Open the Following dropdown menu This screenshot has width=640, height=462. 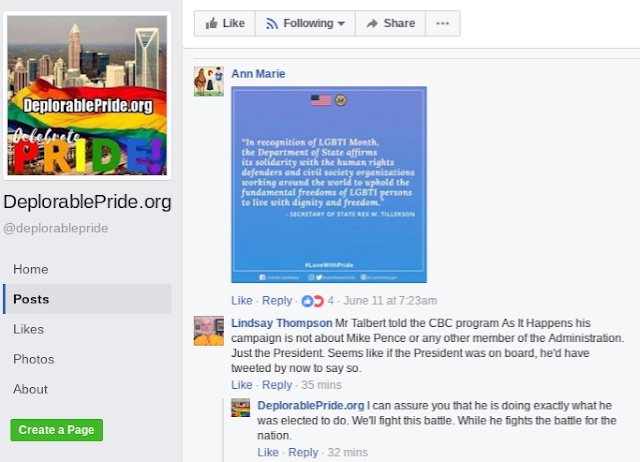[x=305, y=23]
